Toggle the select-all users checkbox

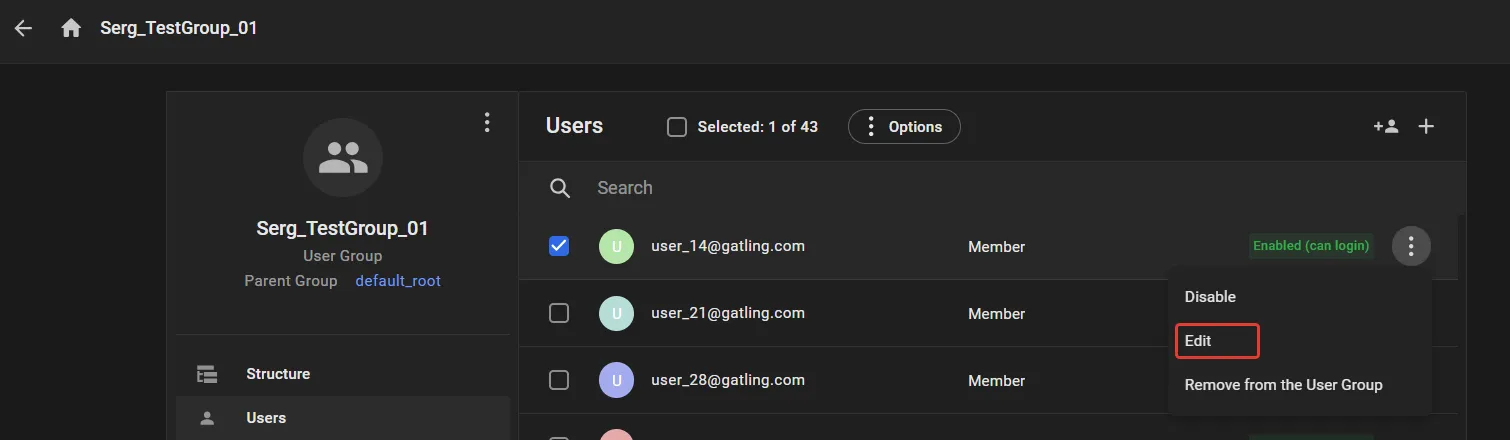click(x=677, y=127)
